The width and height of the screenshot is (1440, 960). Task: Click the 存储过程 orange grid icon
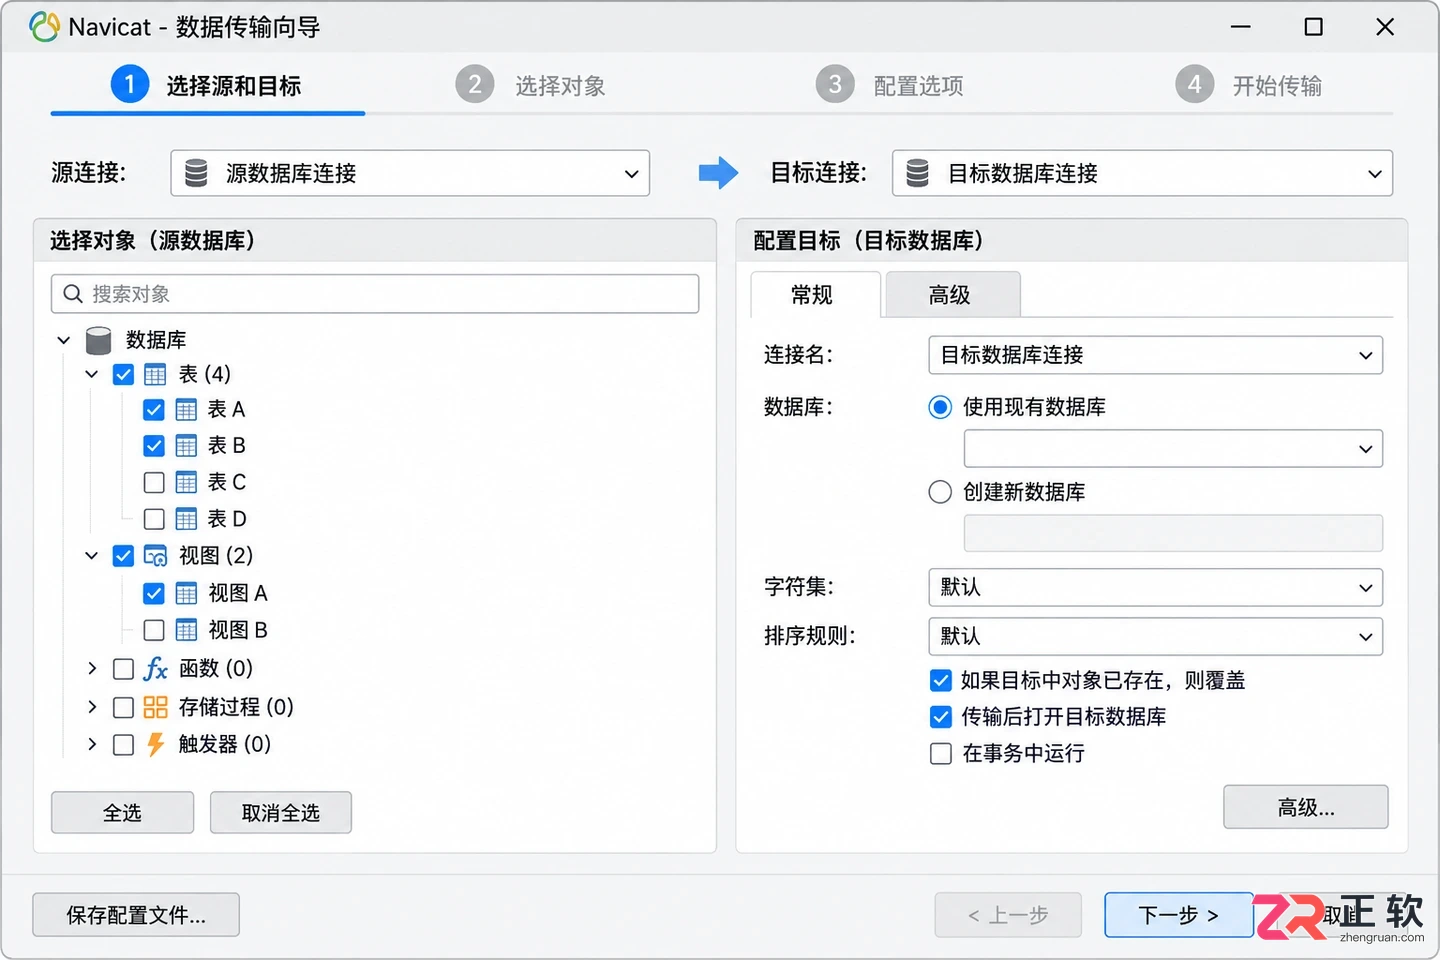(155, 707)
